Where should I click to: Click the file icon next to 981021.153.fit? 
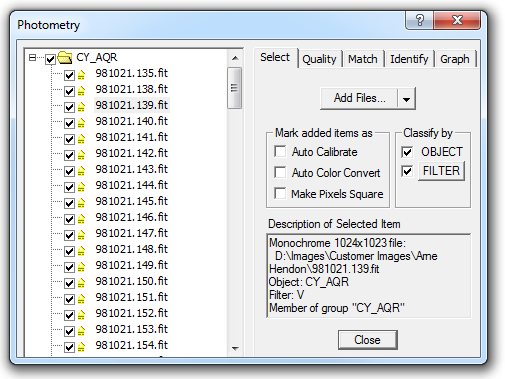(x=81, y=331)
